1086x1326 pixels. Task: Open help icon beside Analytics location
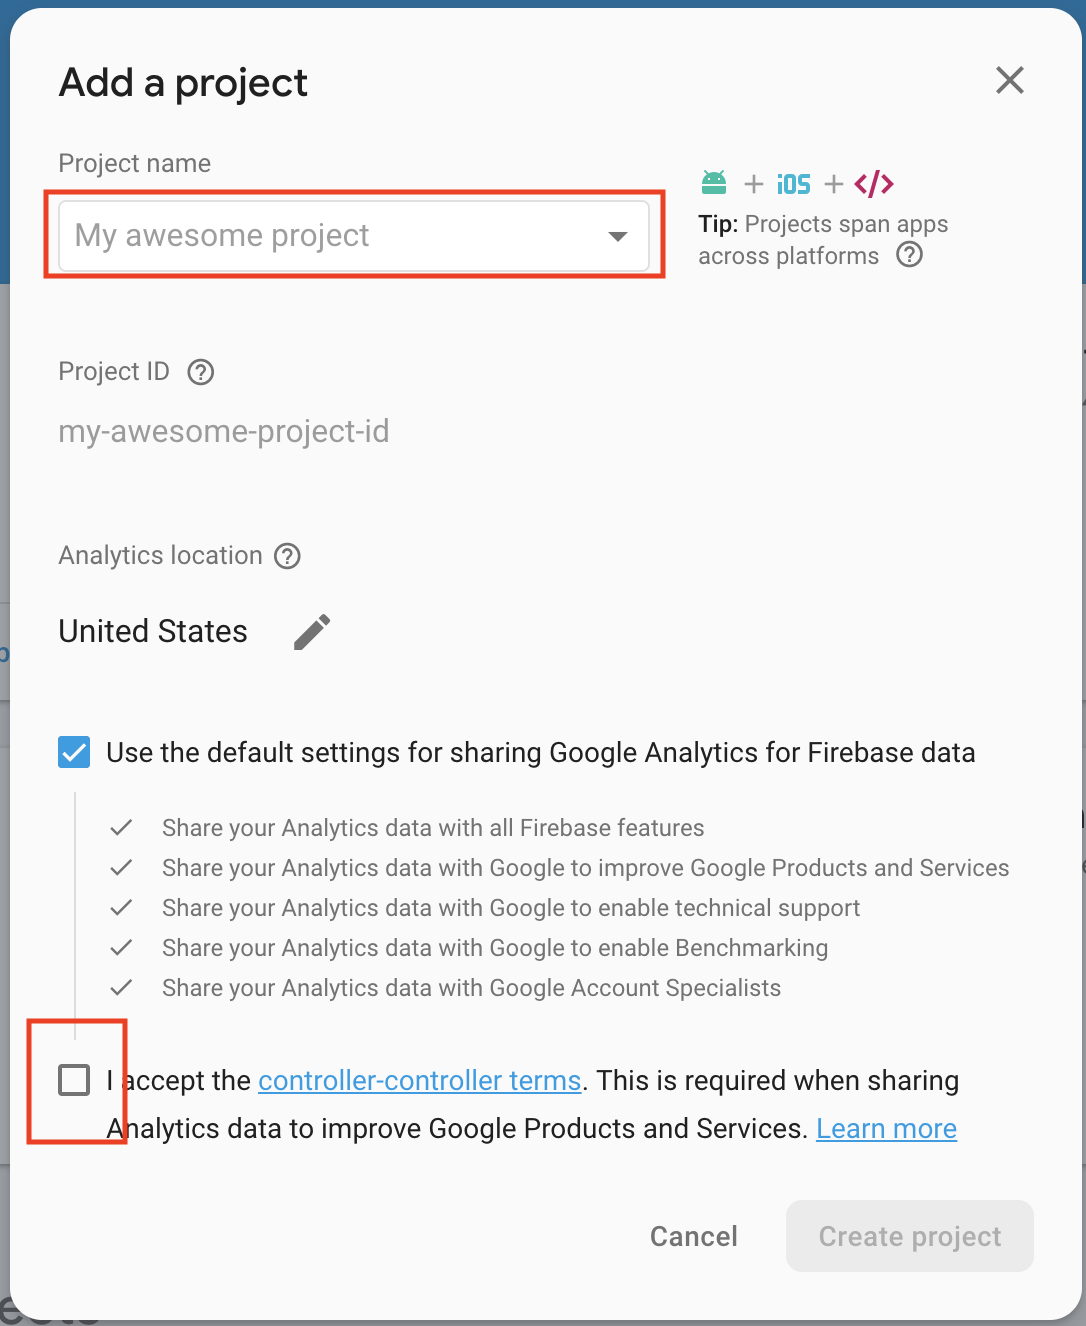point(288,556)
